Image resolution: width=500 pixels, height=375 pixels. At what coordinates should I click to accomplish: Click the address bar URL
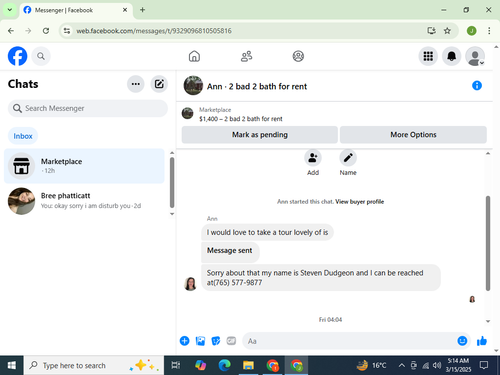click(154, 31)
